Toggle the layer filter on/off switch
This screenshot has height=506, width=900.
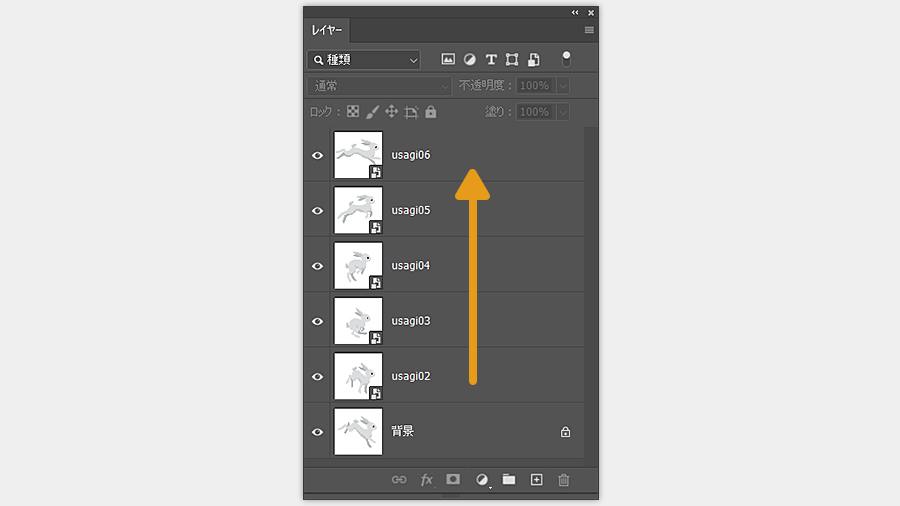(566, 59)
